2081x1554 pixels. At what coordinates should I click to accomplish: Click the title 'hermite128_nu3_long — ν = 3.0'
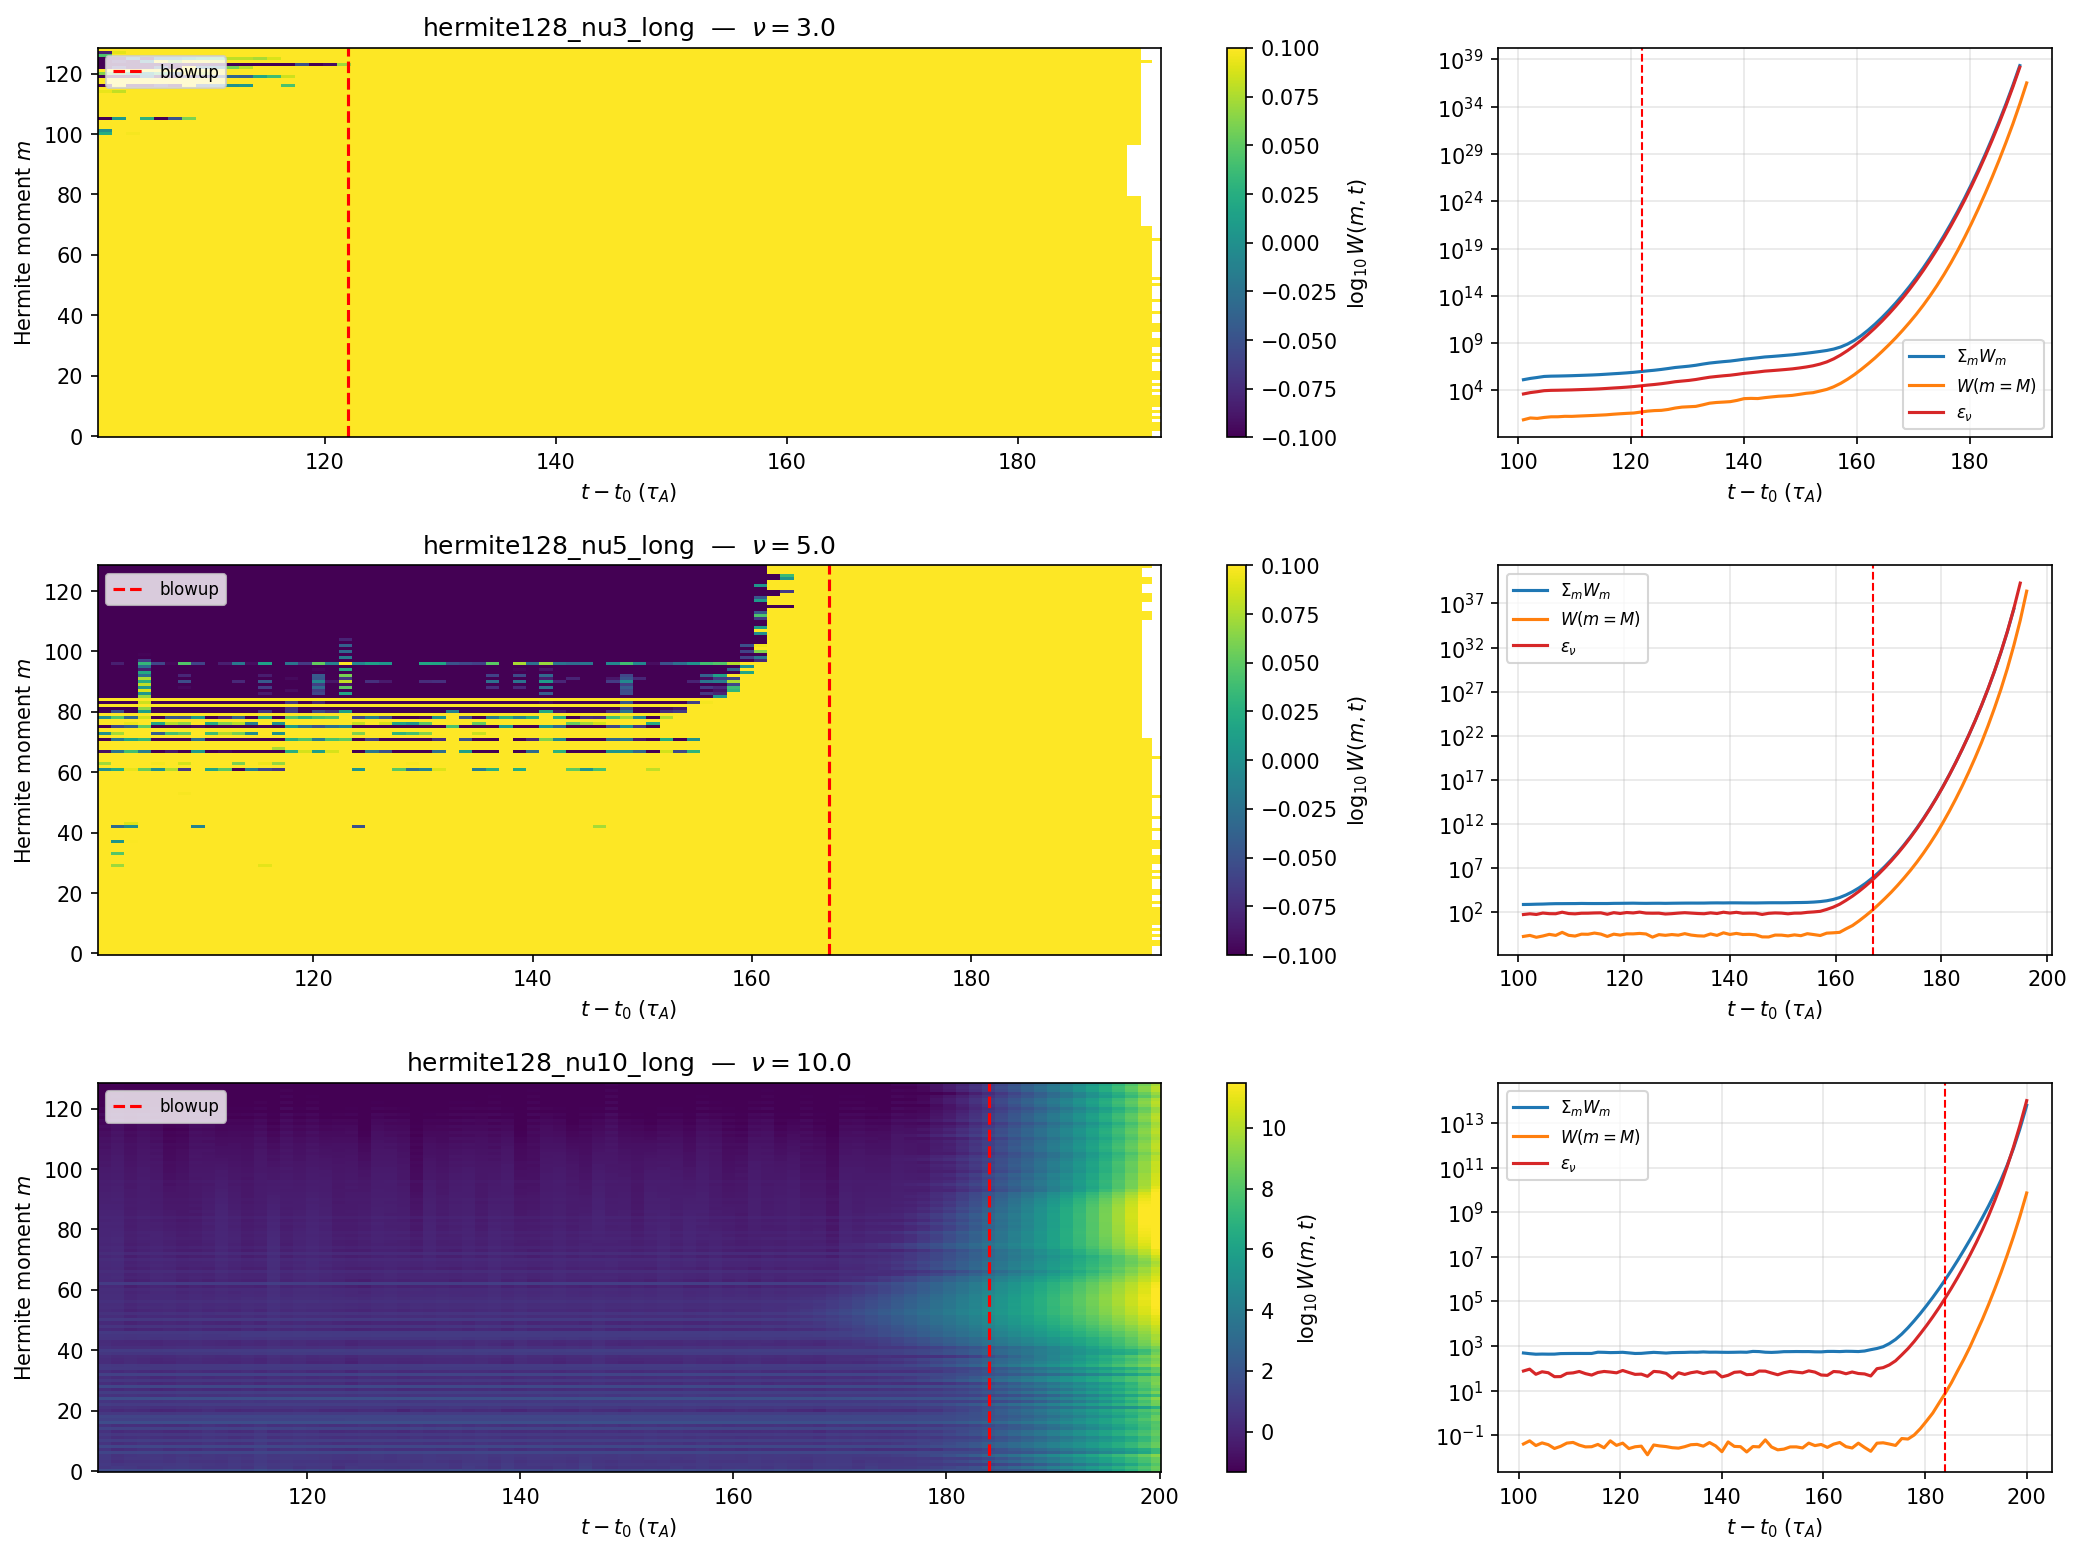click(x=629, y=27)
